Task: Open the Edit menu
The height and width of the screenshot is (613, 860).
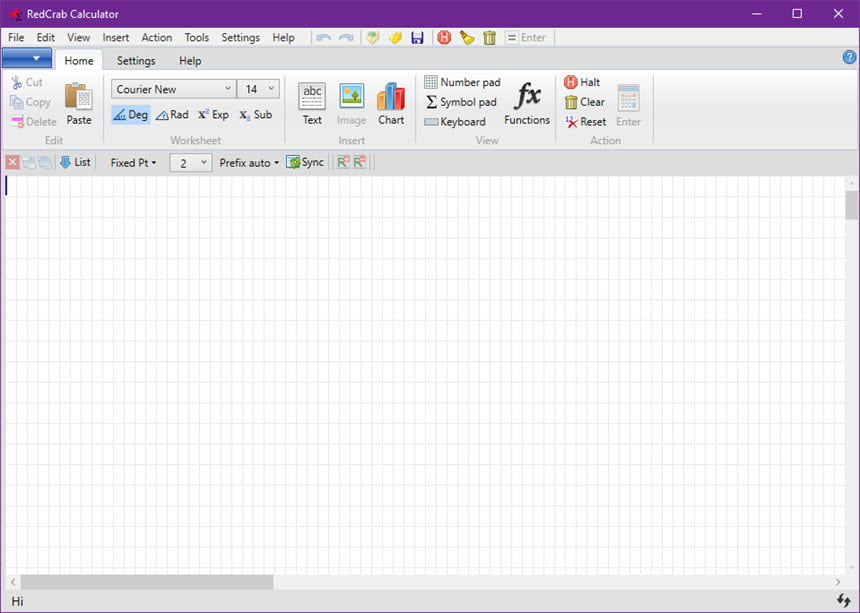Action: tap(46, 38)
